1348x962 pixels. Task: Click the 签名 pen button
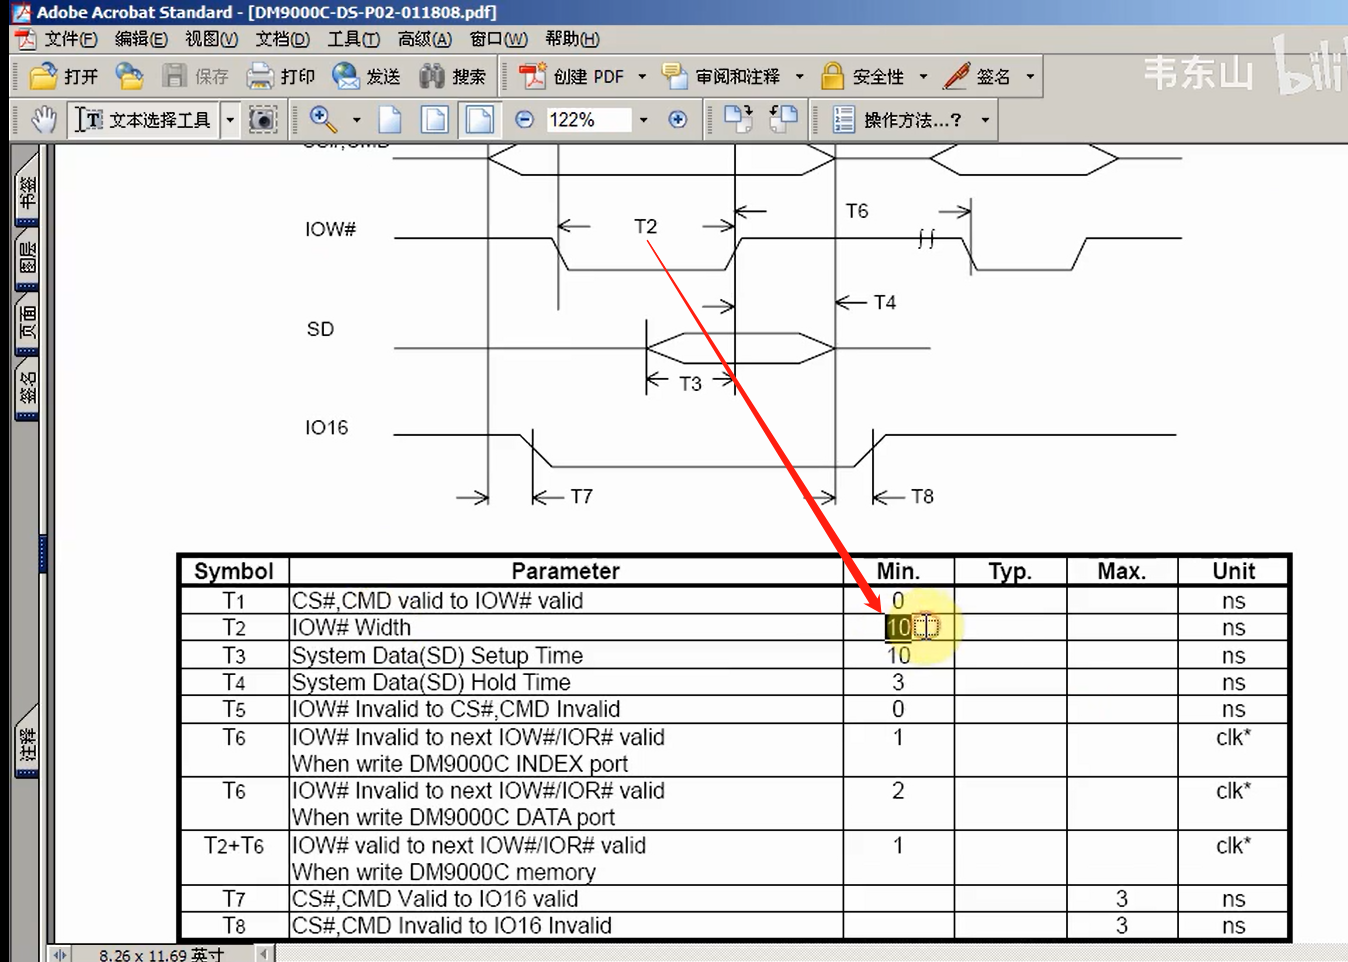point(977,77)
